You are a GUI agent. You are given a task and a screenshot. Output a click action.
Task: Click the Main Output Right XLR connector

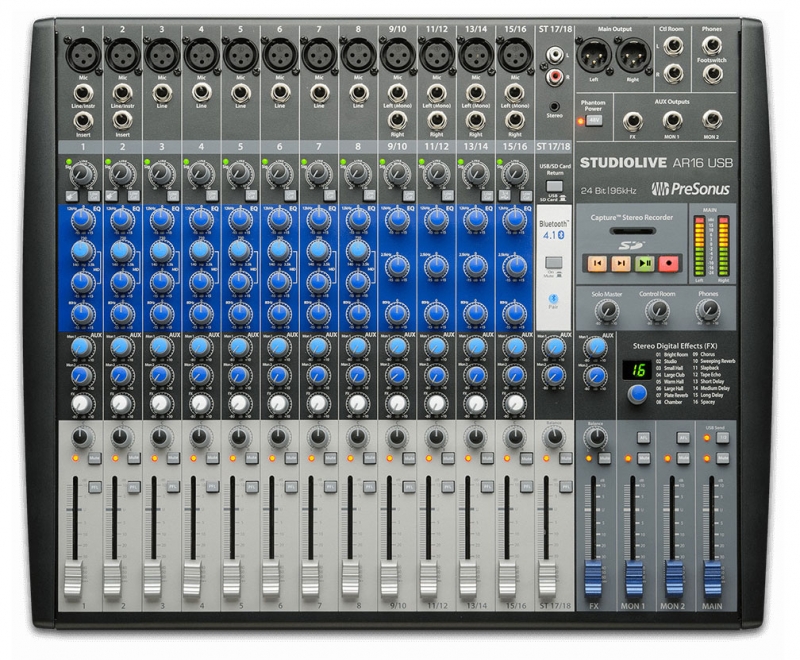[x=633, y=55]
